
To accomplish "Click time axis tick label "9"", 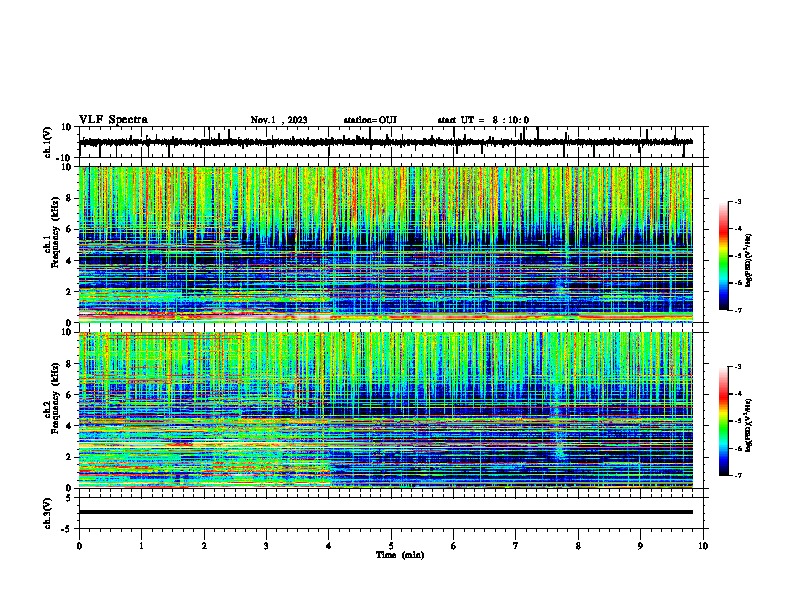I will [640, 546].
